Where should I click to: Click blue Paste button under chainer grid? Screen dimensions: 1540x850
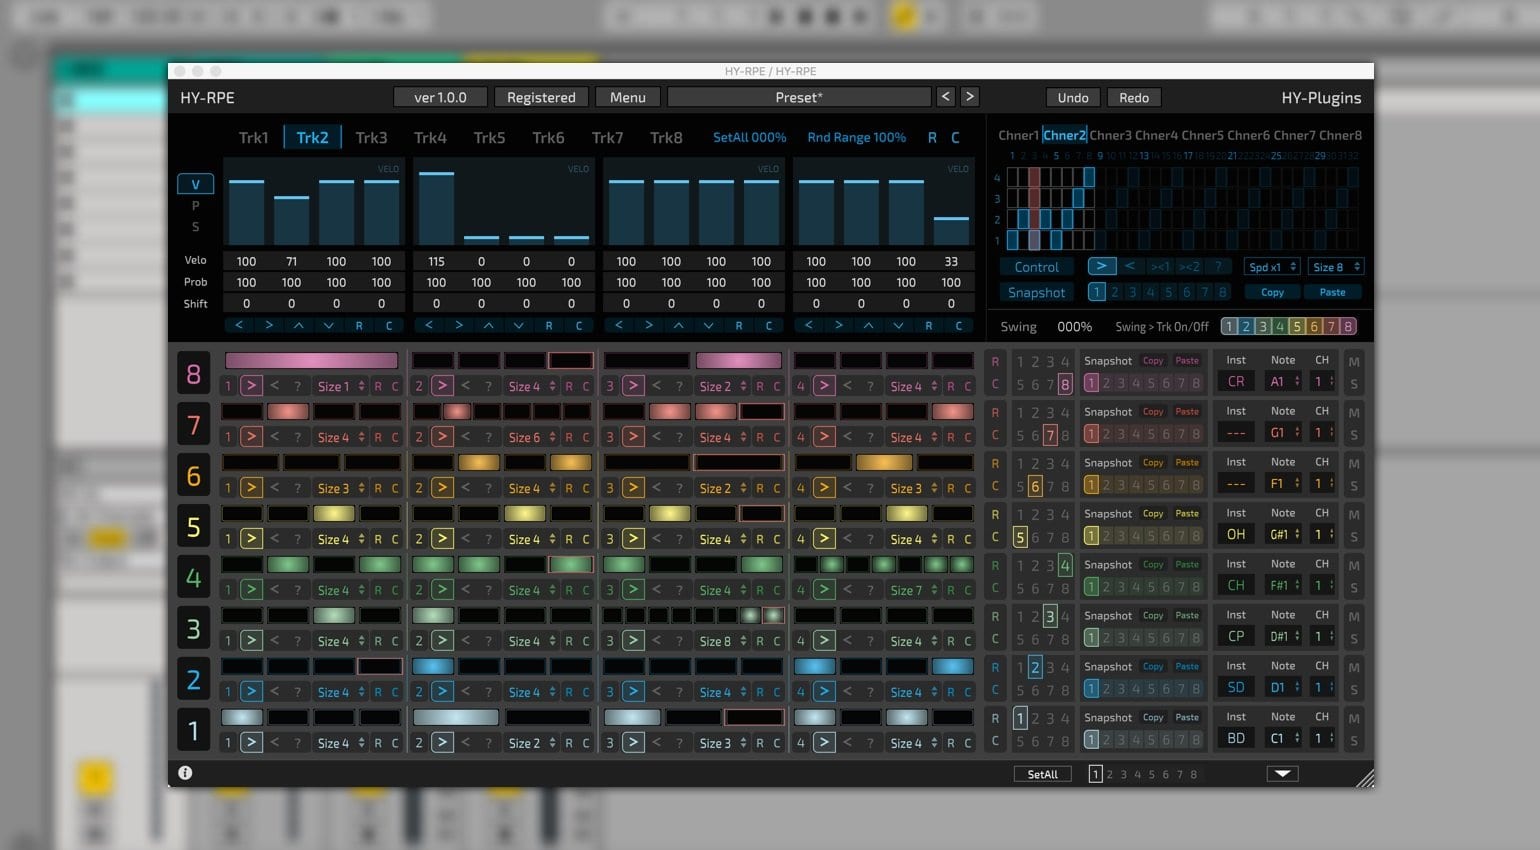tap(1332, 292)
